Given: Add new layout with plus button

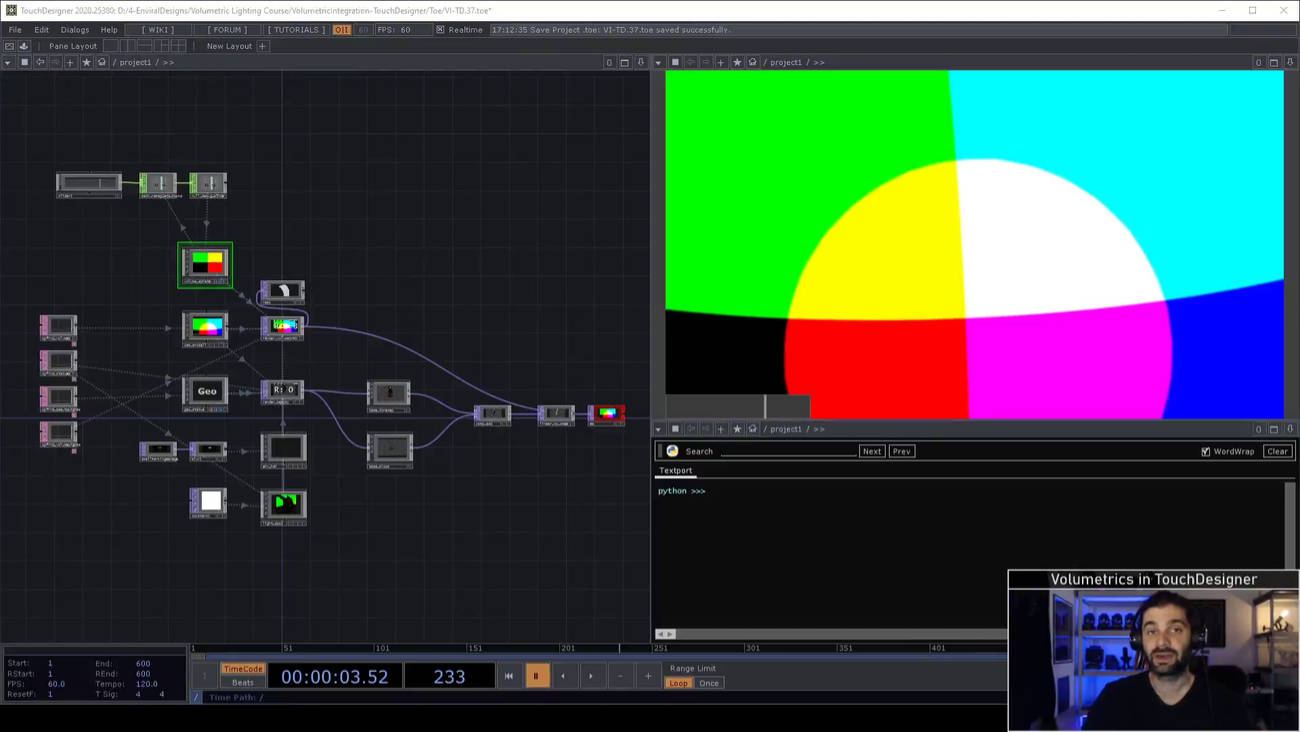Looking at the screenshot, I should click(263, 46).
